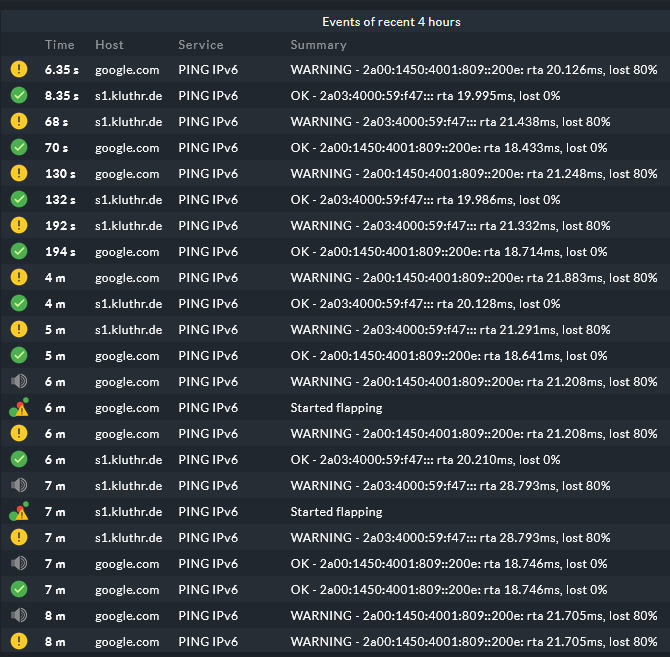This screenshot has height=657, width=670.
Task: Click the 68 s time value
Action: click(56, 122)
